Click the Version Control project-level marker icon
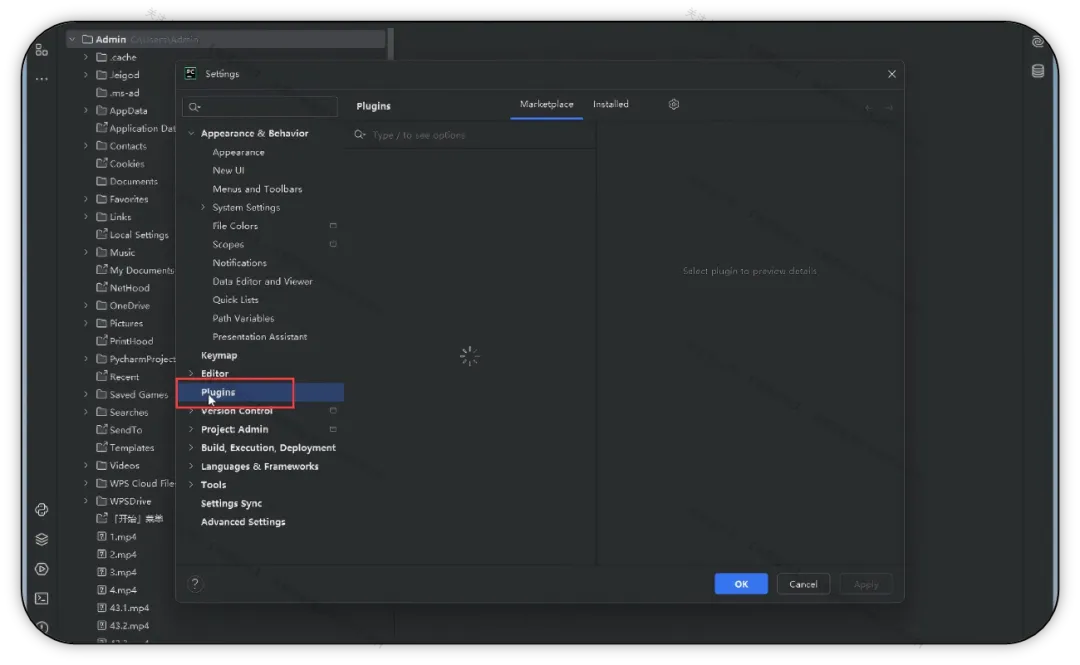1080x665 pixels. tap(333, 411)
